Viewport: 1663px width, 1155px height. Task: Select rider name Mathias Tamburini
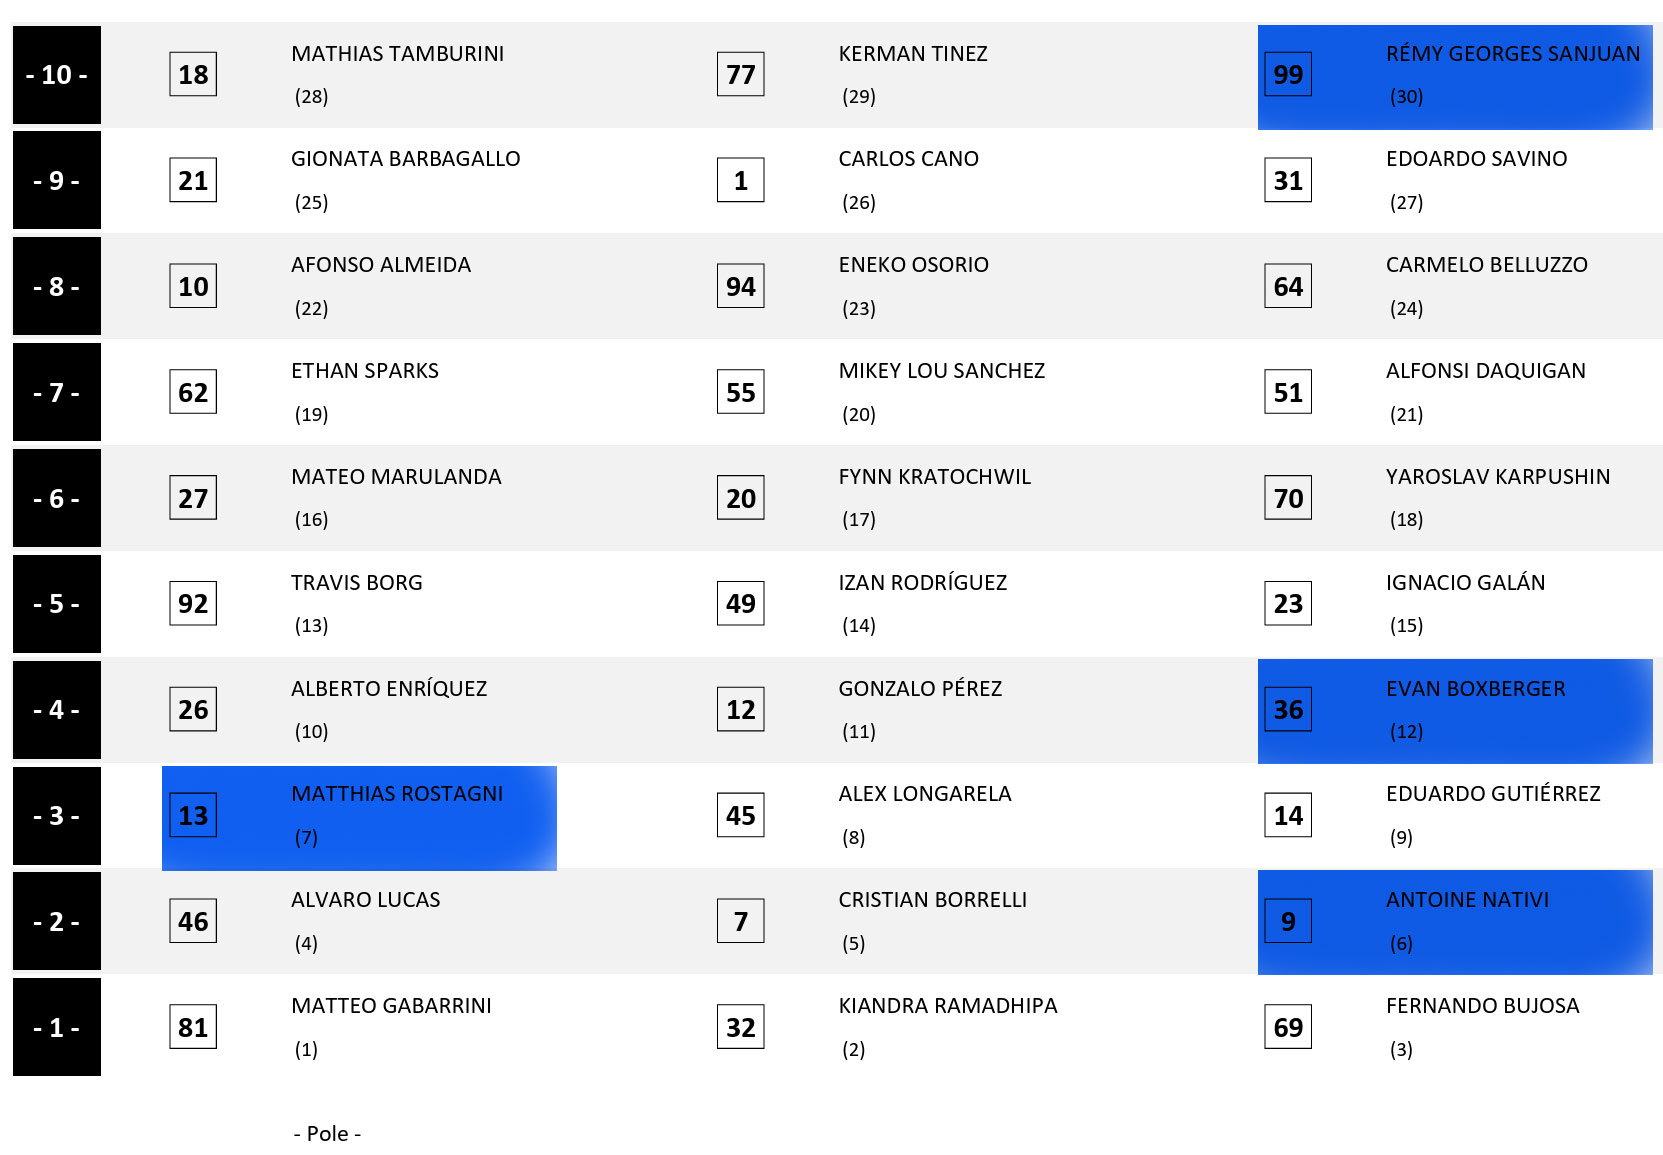pos(397,54)
